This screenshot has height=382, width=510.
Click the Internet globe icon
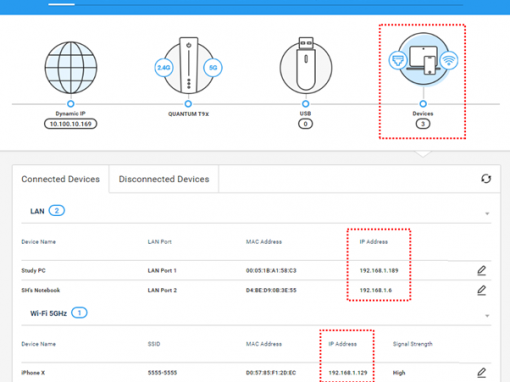point(71,68)
